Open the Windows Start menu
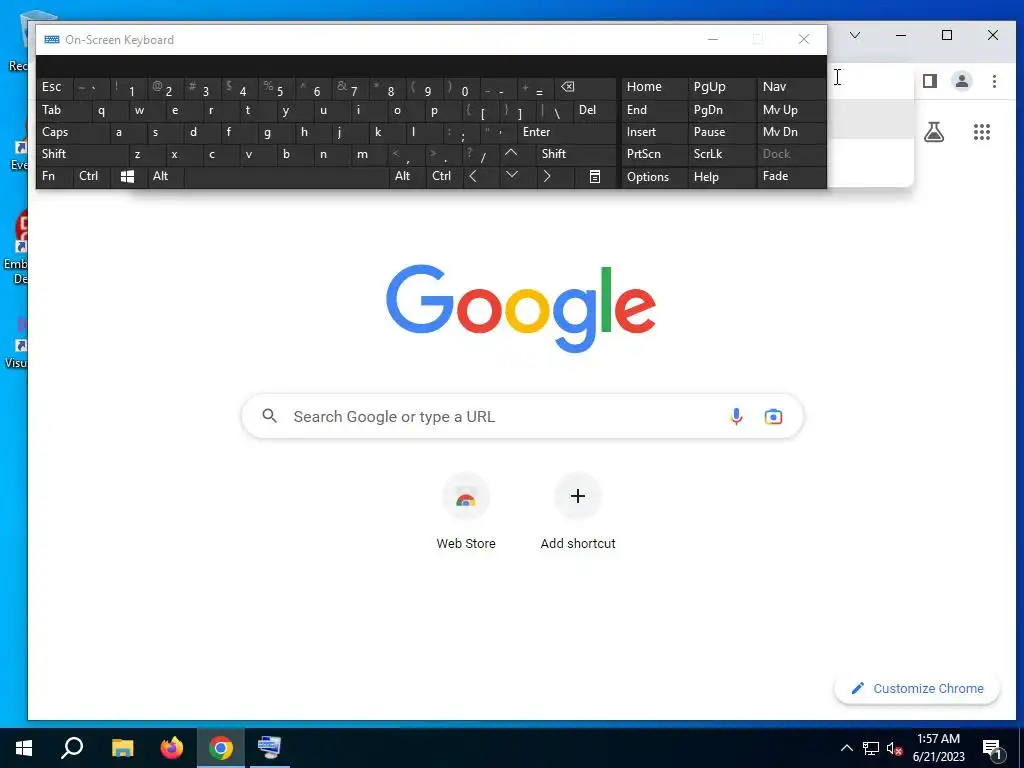Screen dimensions: 1024x768 [x=24, y=748]
